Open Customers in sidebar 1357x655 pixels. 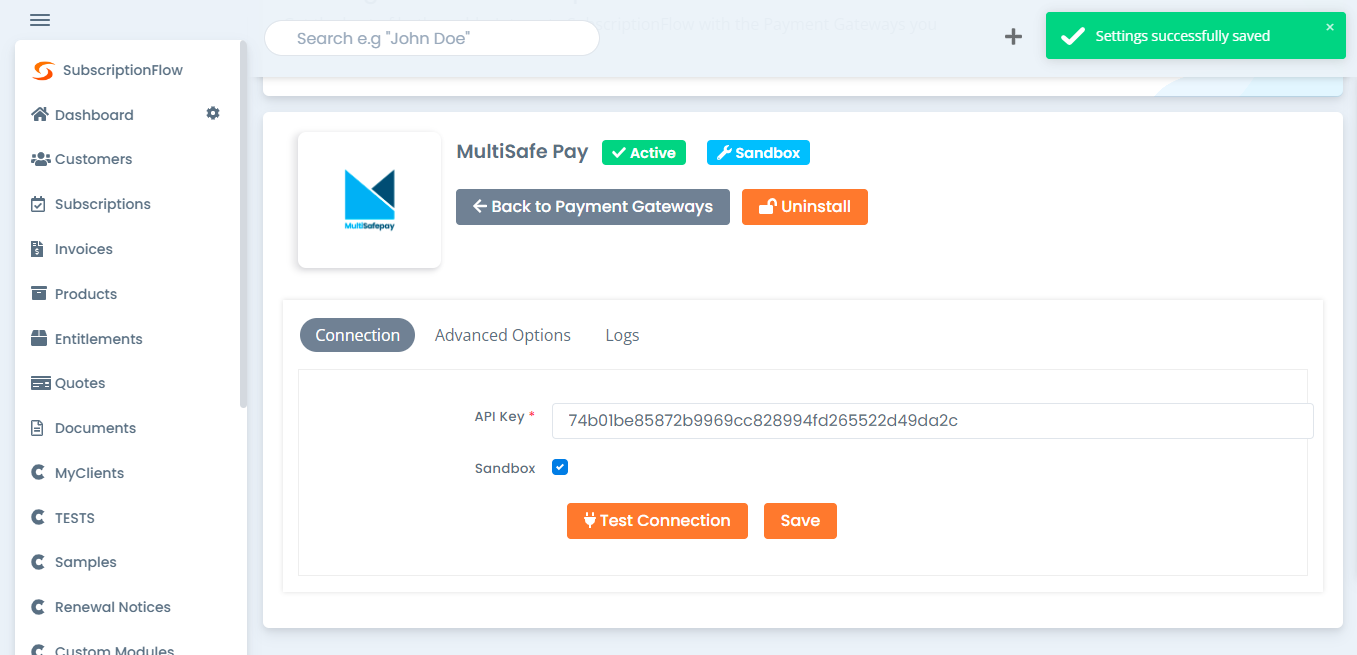pos(93,159)
